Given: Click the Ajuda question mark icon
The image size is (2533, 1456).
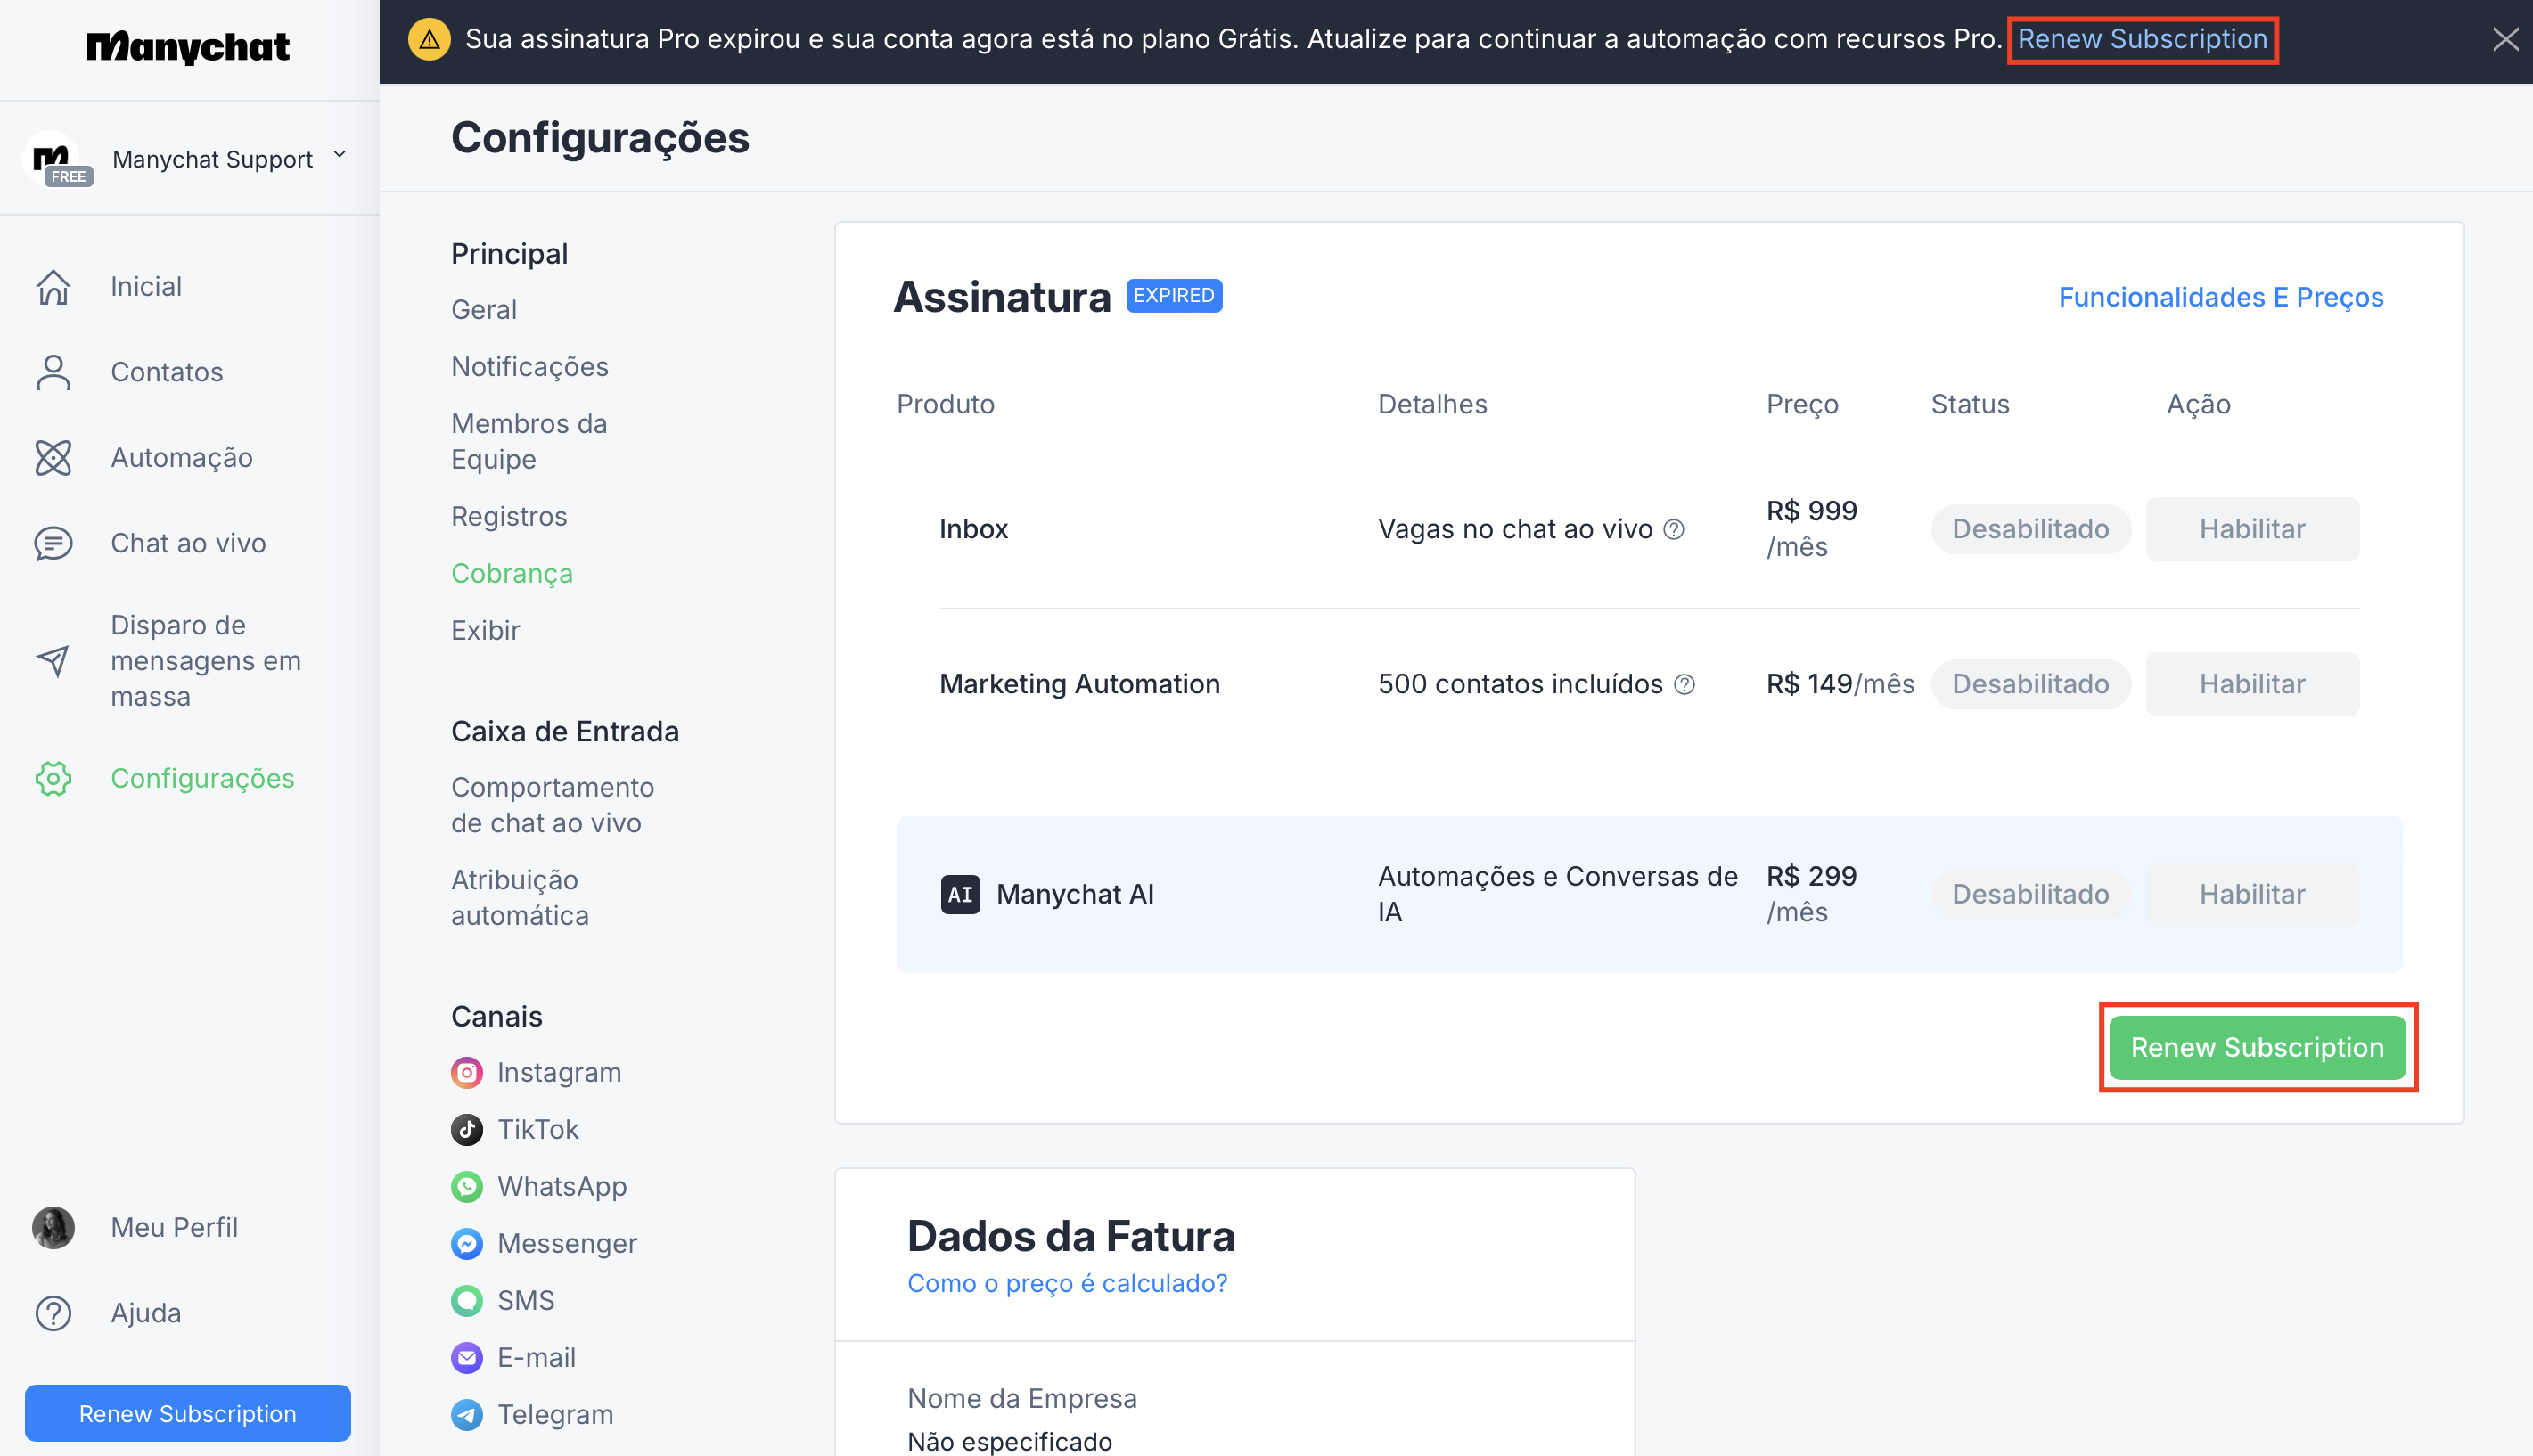Looking at the screenshot, I should tap(53, 1313).
